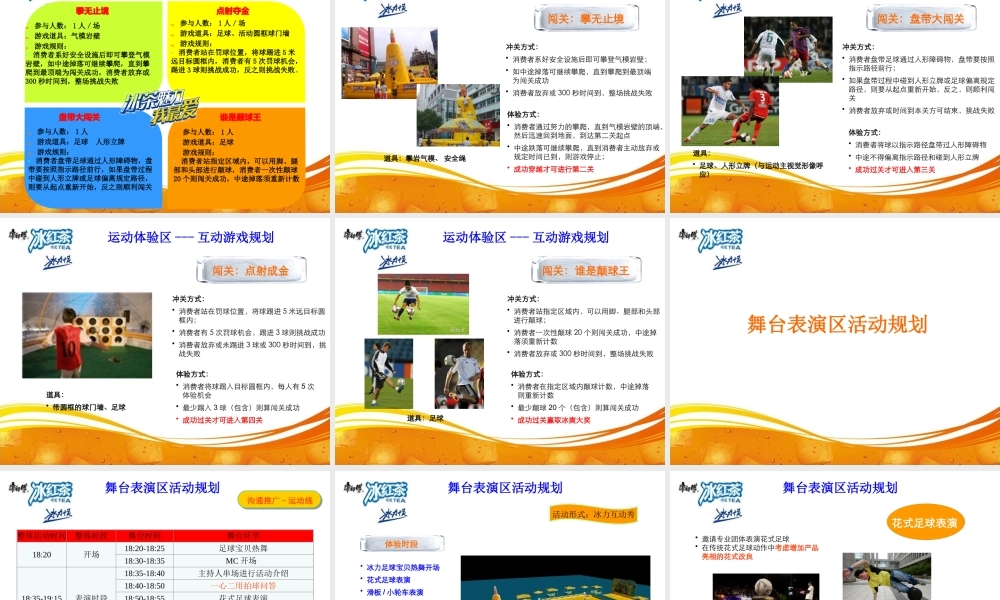The image size is (1000, 600).
Task: Click the 18:30-18:35 time cell
Action: (x=145, y=561)
